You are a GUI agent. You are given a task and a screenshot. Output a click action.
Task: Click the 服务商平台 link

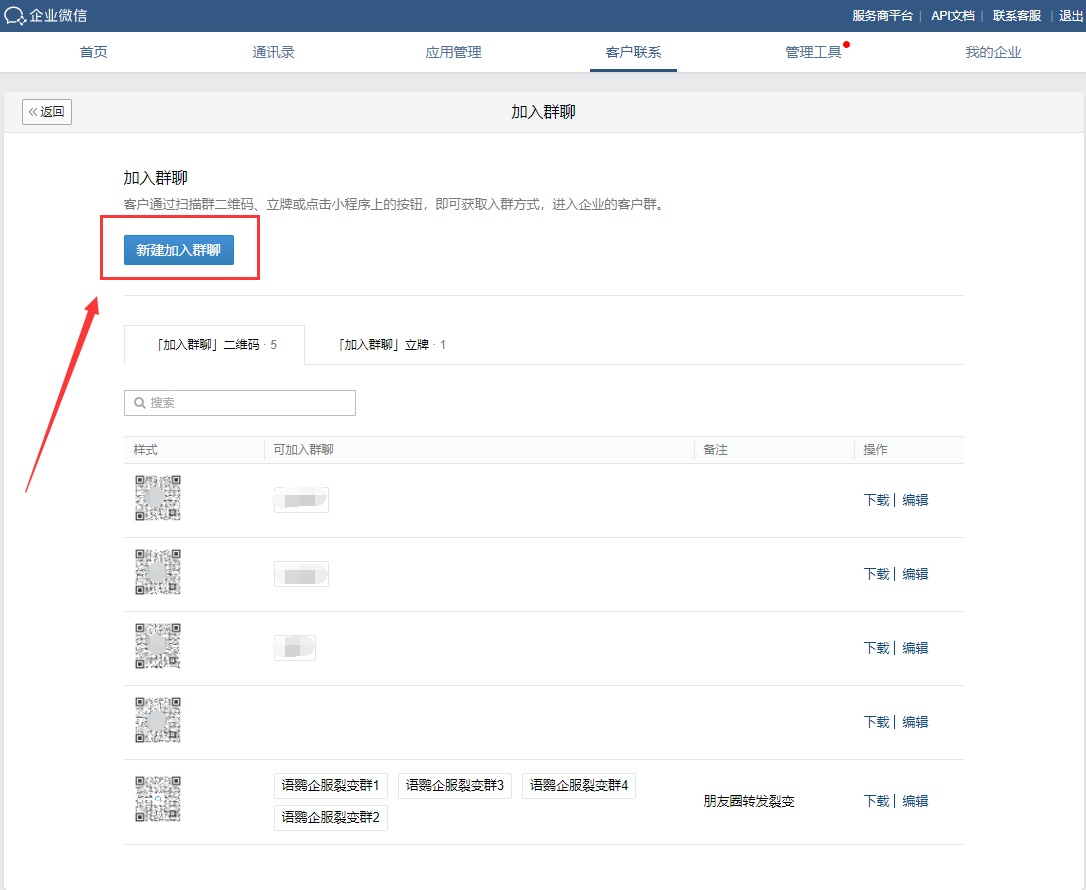coord(882,16)
